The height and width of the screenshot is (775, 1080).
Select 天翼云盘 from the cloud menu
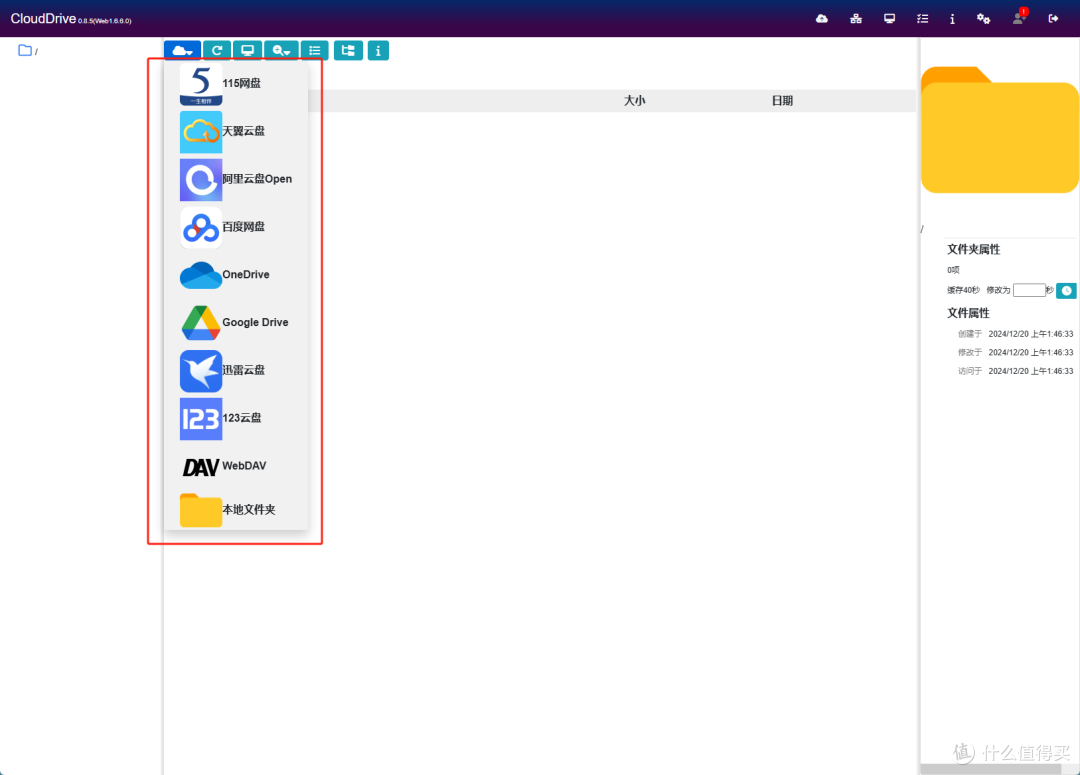(x=236, y=132)
